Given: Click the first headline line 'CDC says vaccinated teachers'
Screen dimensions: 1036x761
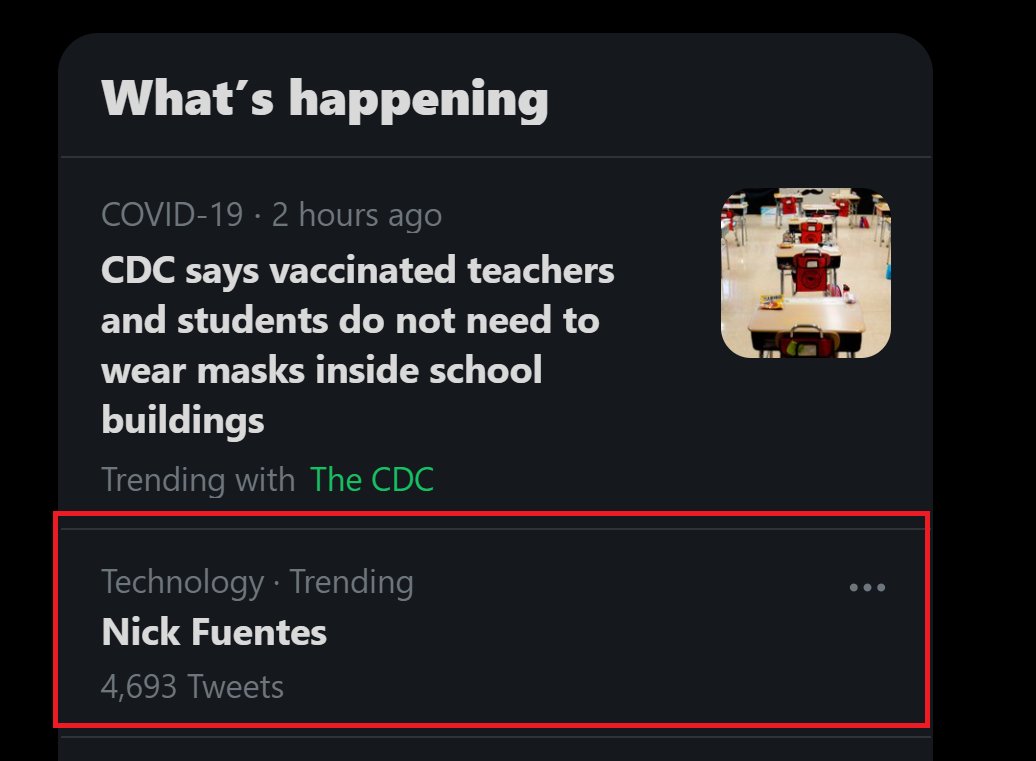Looking at the screenshot, I should click(358, 271).
